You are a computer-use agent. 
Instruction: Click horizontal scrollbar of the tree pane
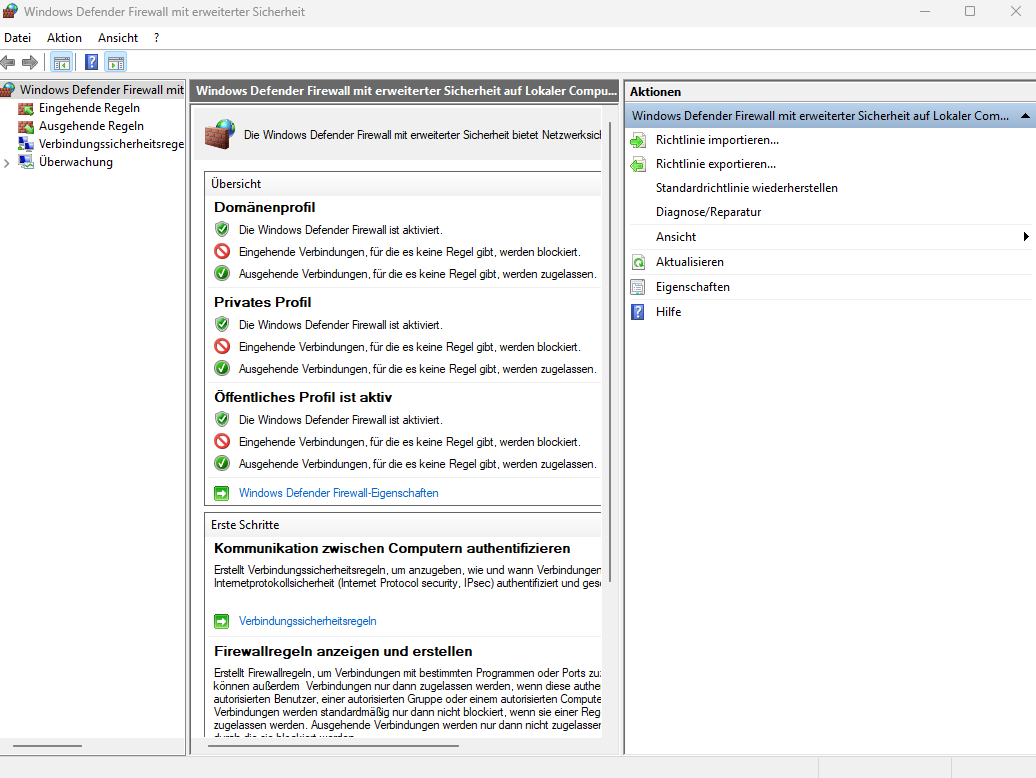click(47, 746)
